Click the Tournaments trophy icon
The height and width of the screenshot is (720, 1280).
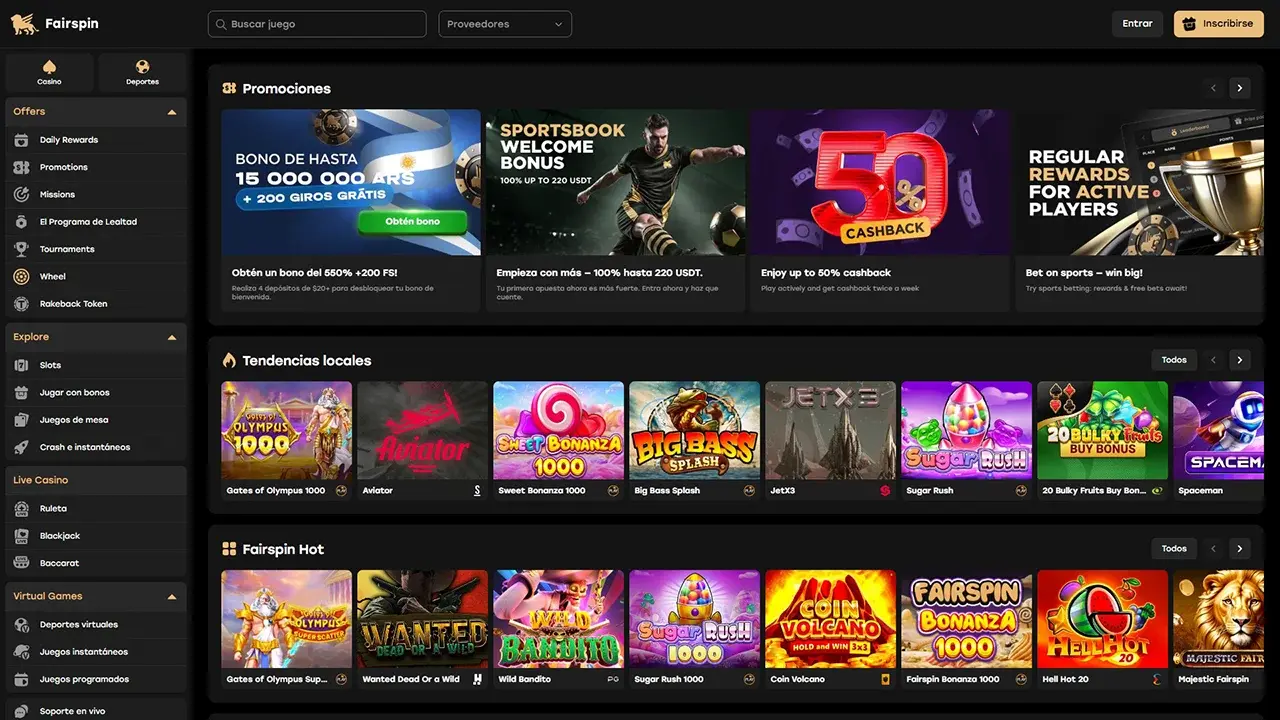tap(21, 249)
